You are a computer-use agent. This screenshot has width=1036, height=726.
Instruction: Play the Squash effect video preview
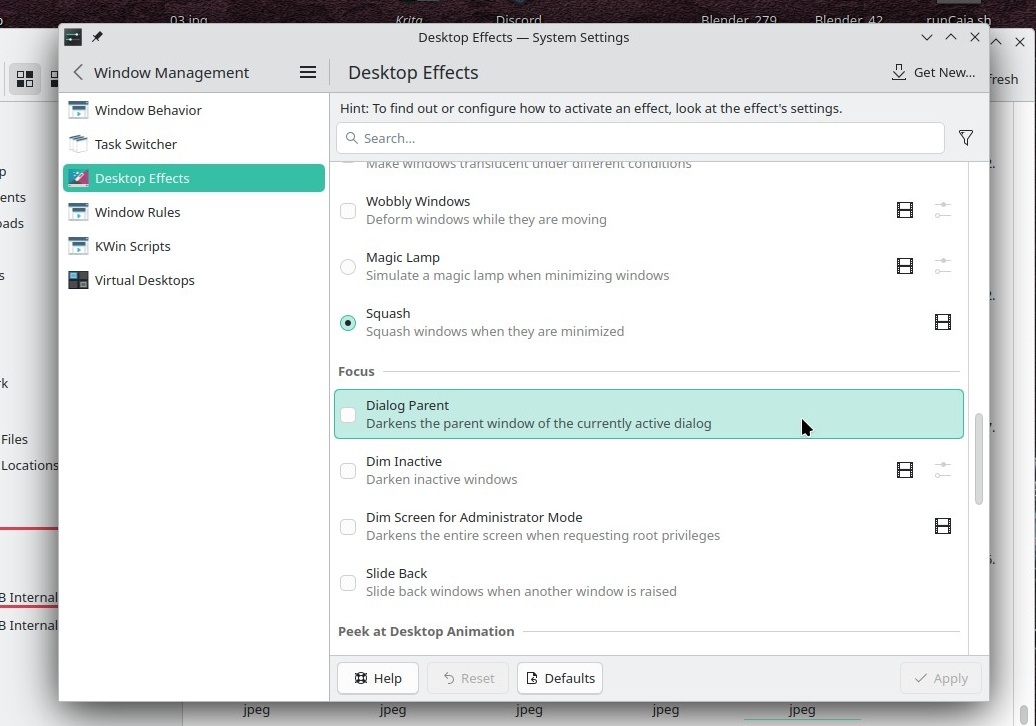coord(943,322)
